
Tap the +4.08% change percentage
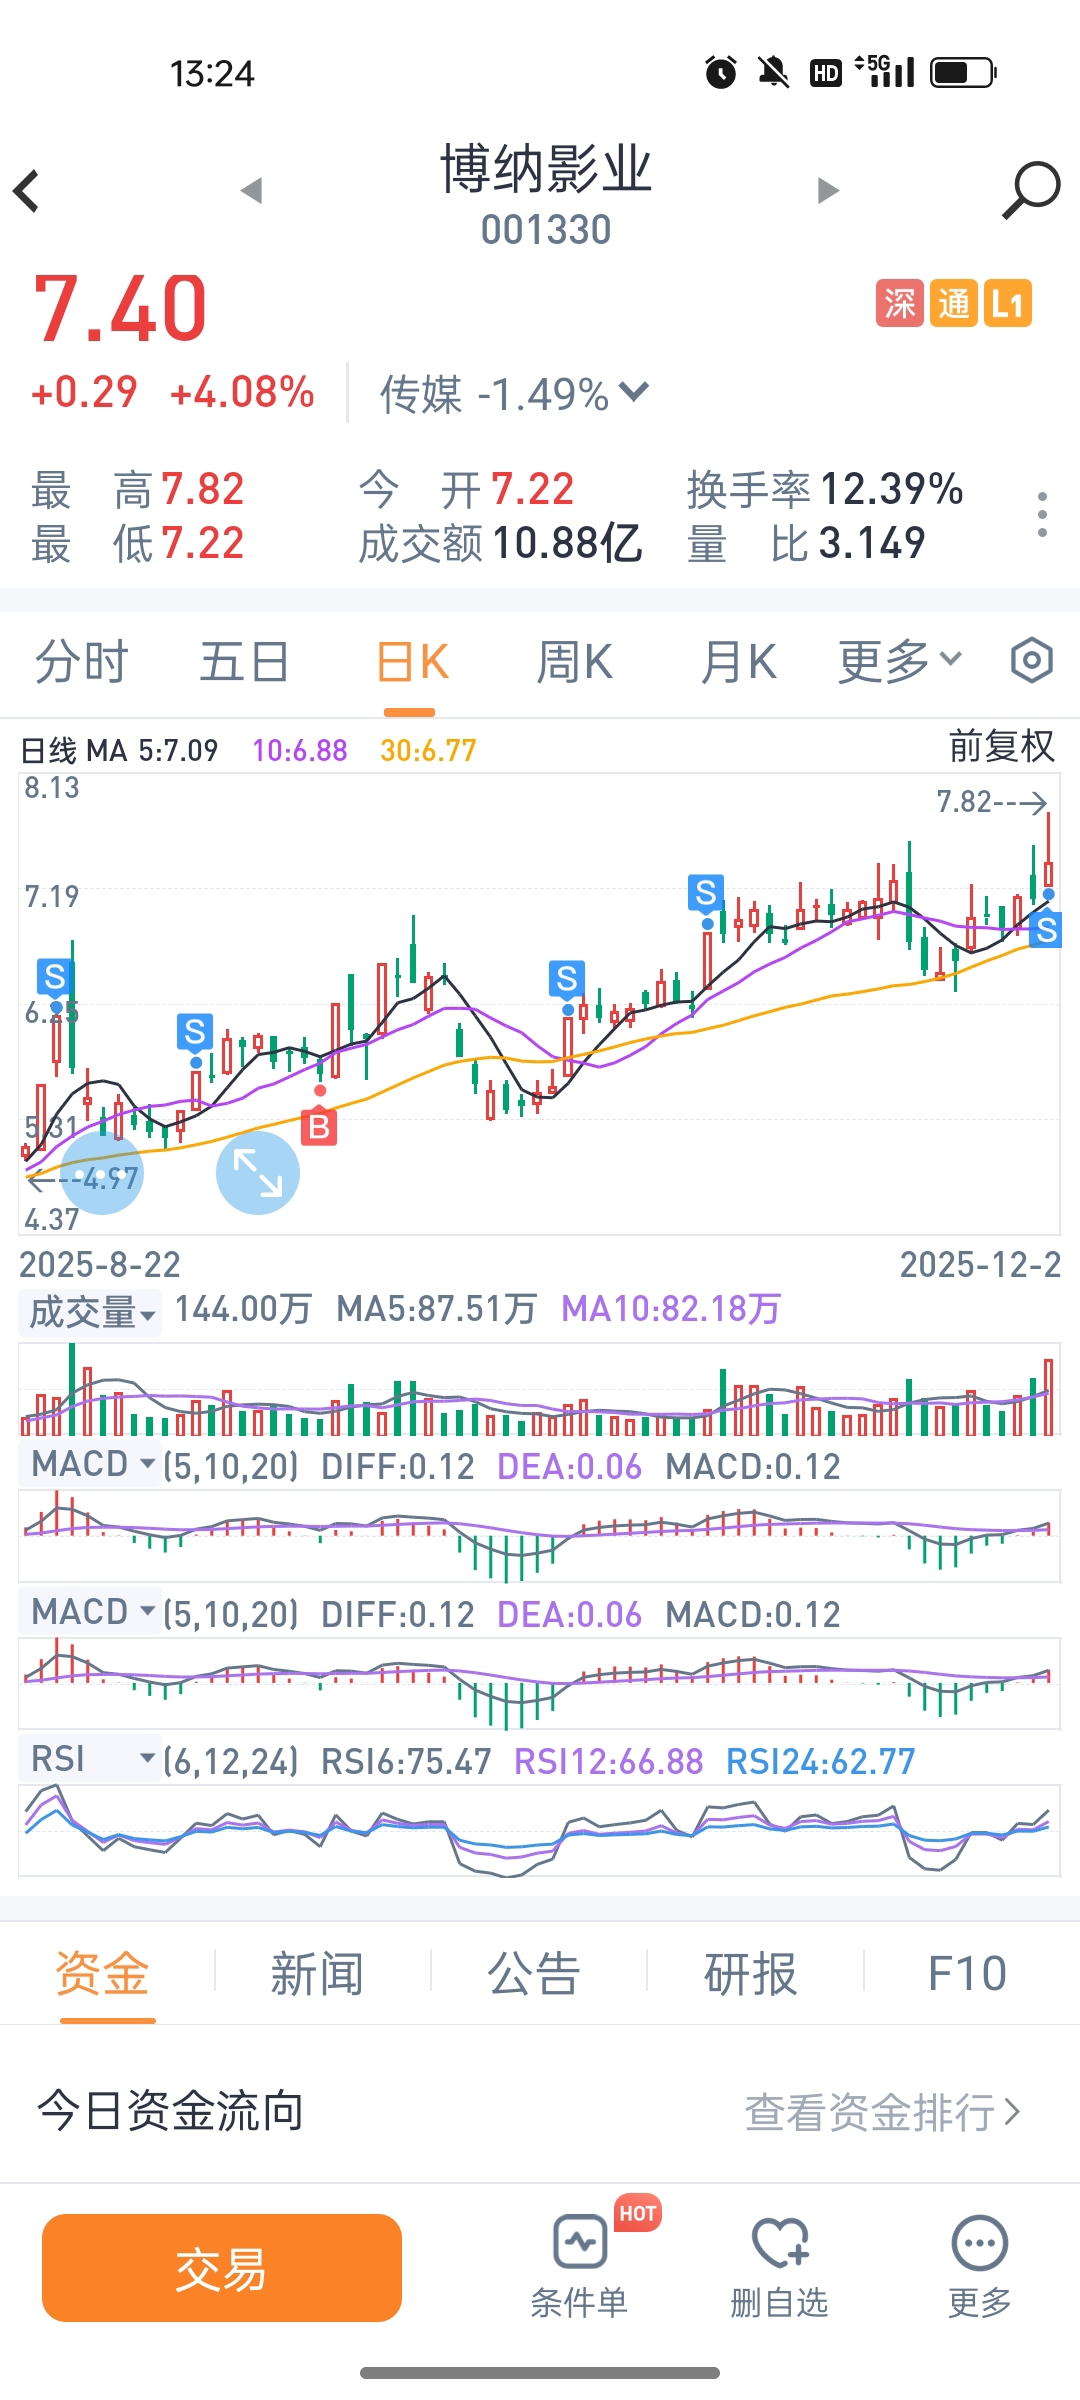pyautogui.click(x=243, y=392)
